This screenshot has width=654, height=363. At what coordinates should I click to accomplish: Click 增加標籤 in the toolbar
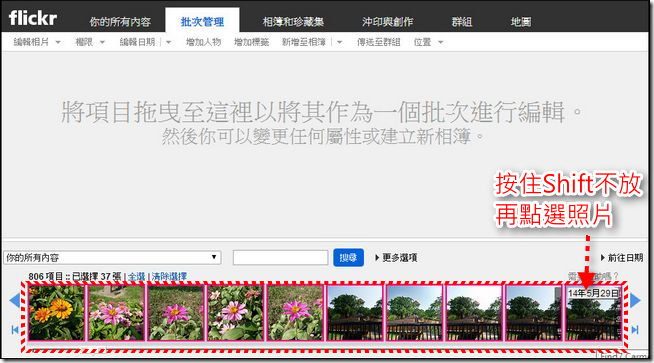coord(251,42)
